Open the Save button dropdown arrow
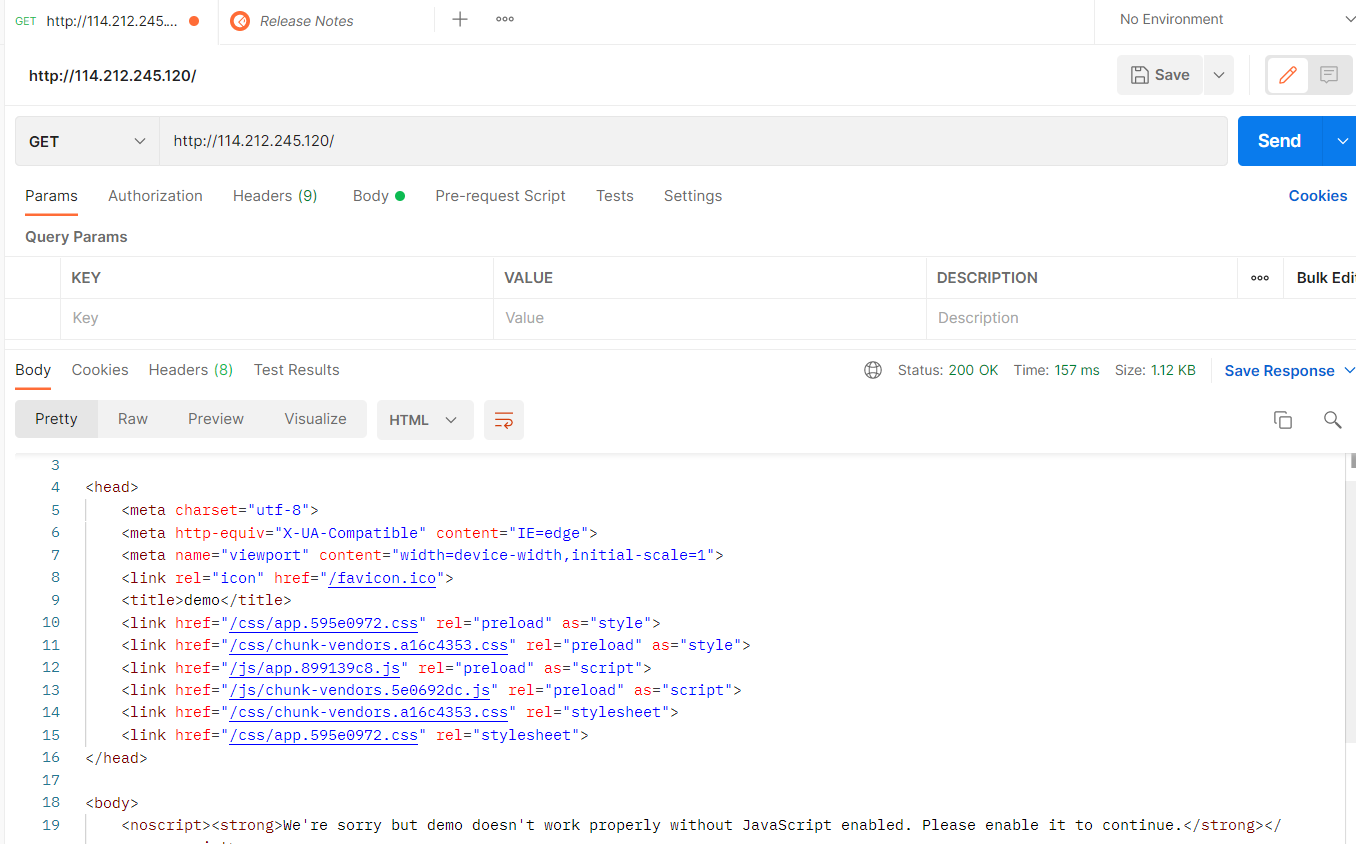1356x844 pixels. pyautogui.click(x=1218, y=75)
